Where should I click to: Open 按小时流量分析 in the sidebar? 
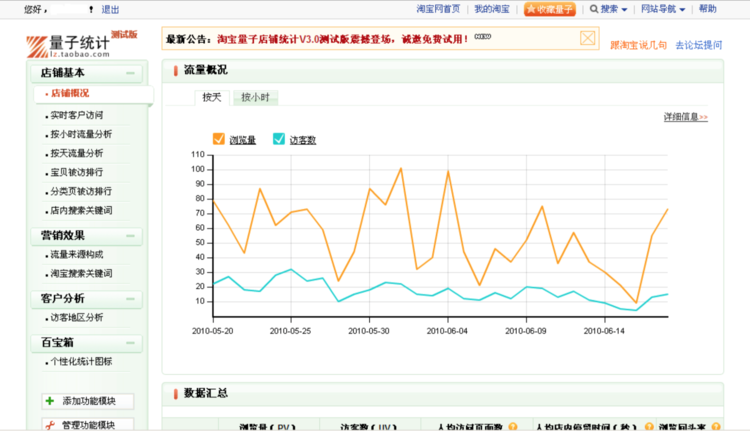81,134
